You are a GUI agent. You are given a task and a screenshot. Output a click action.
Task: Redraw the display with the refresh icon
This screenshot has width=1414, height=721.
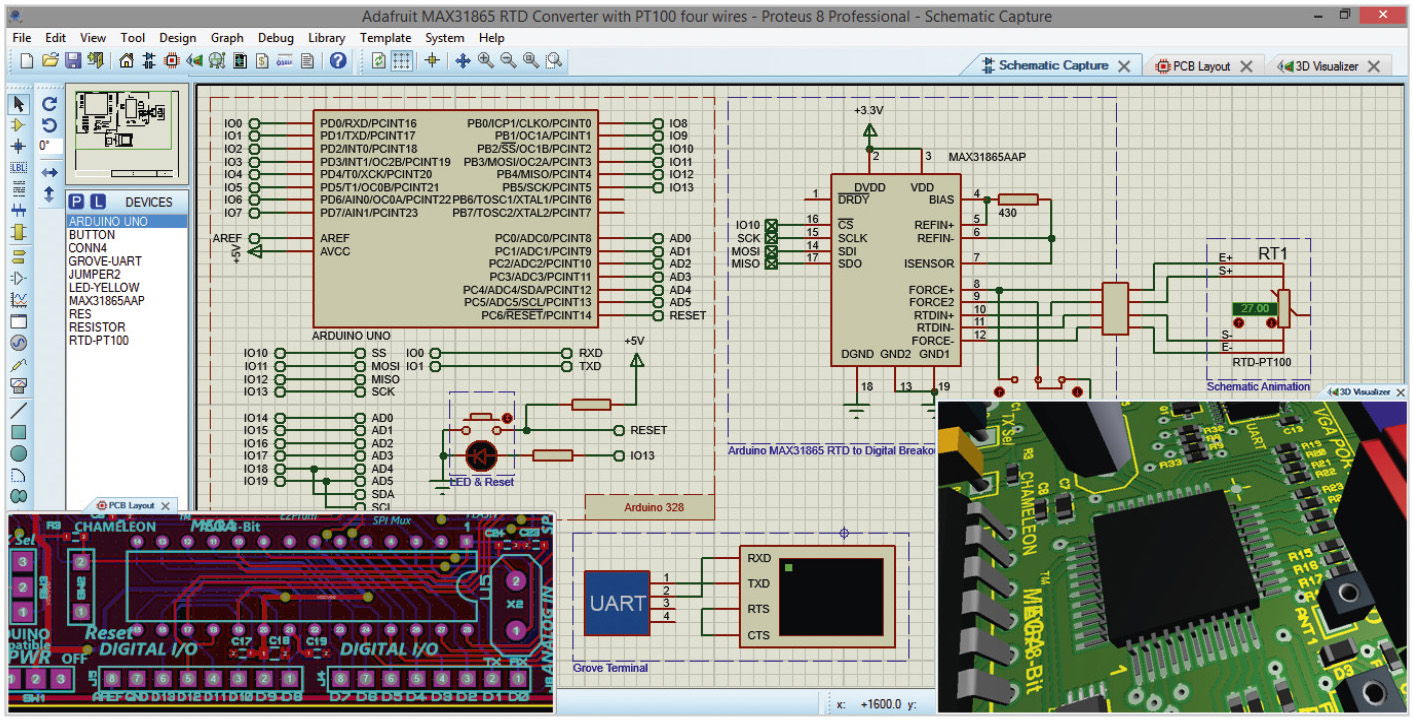[379, 60]
